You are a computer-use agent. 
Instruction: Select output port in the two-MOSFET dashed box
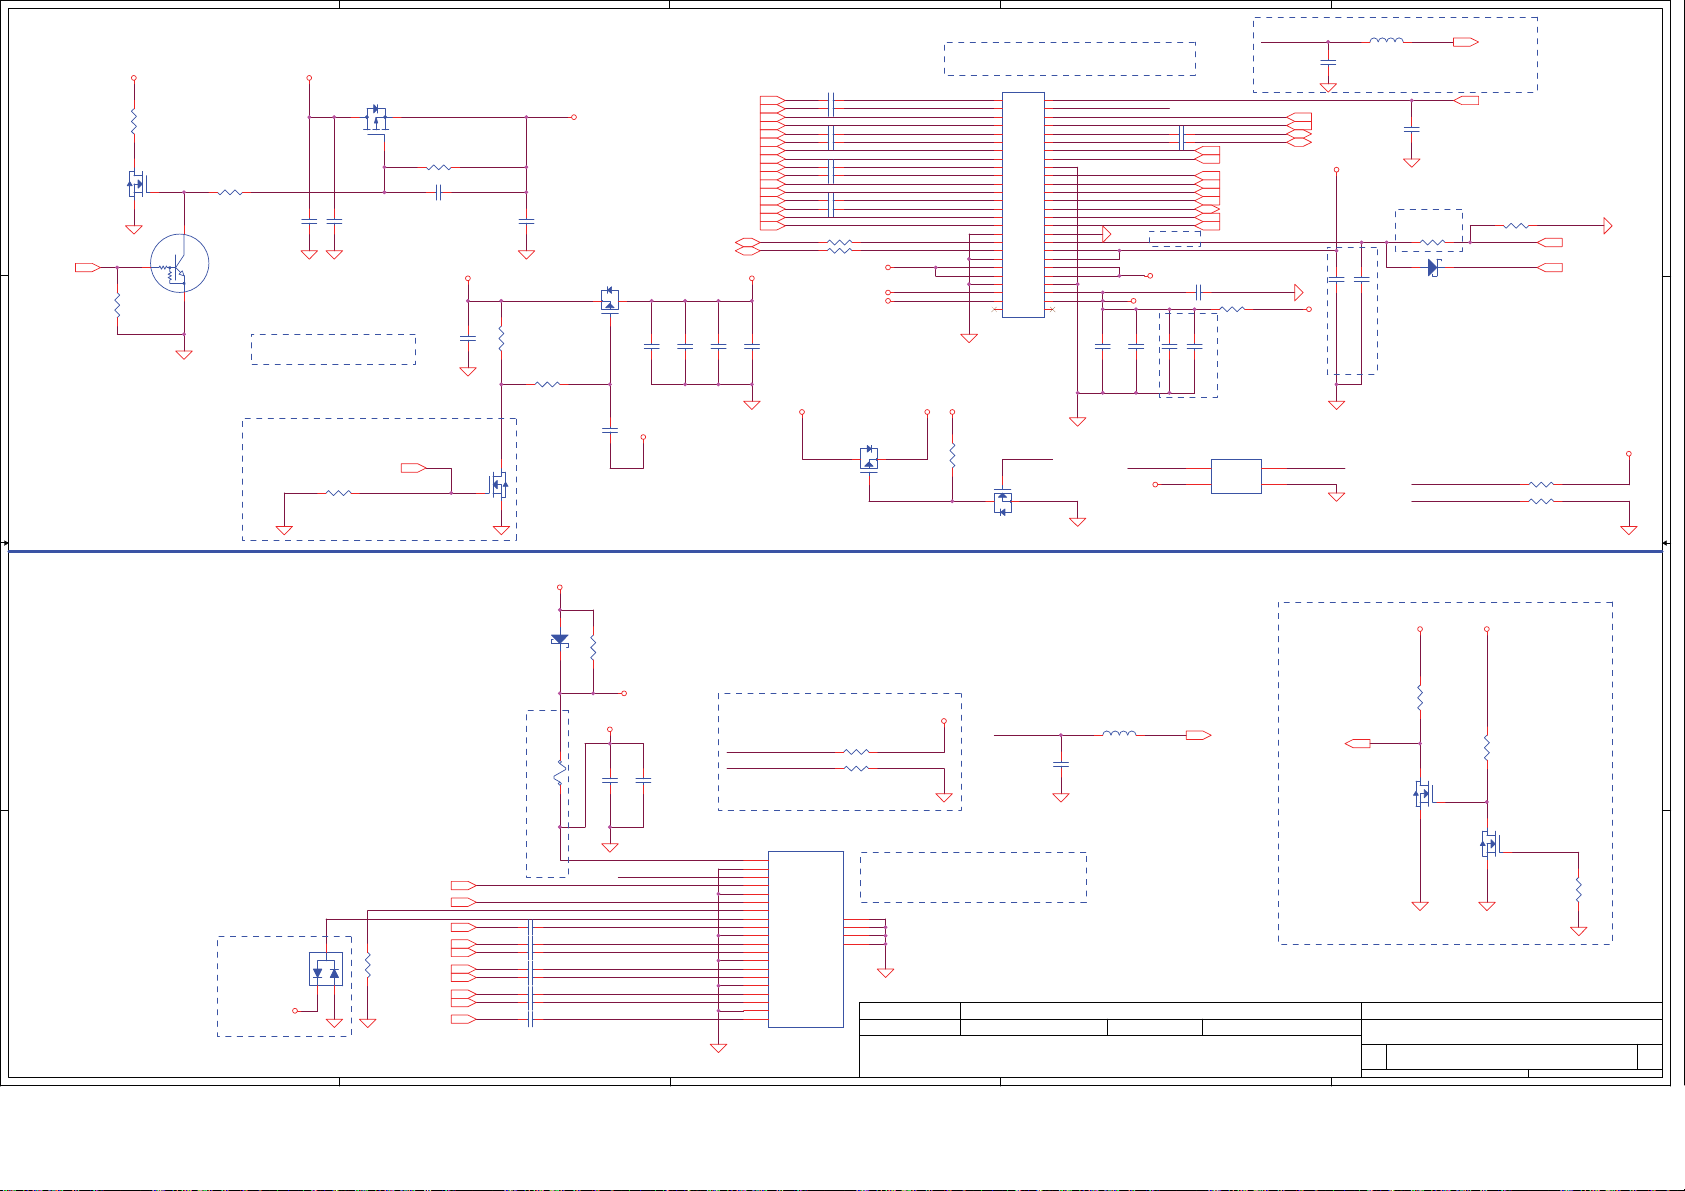coord(1358,743)
